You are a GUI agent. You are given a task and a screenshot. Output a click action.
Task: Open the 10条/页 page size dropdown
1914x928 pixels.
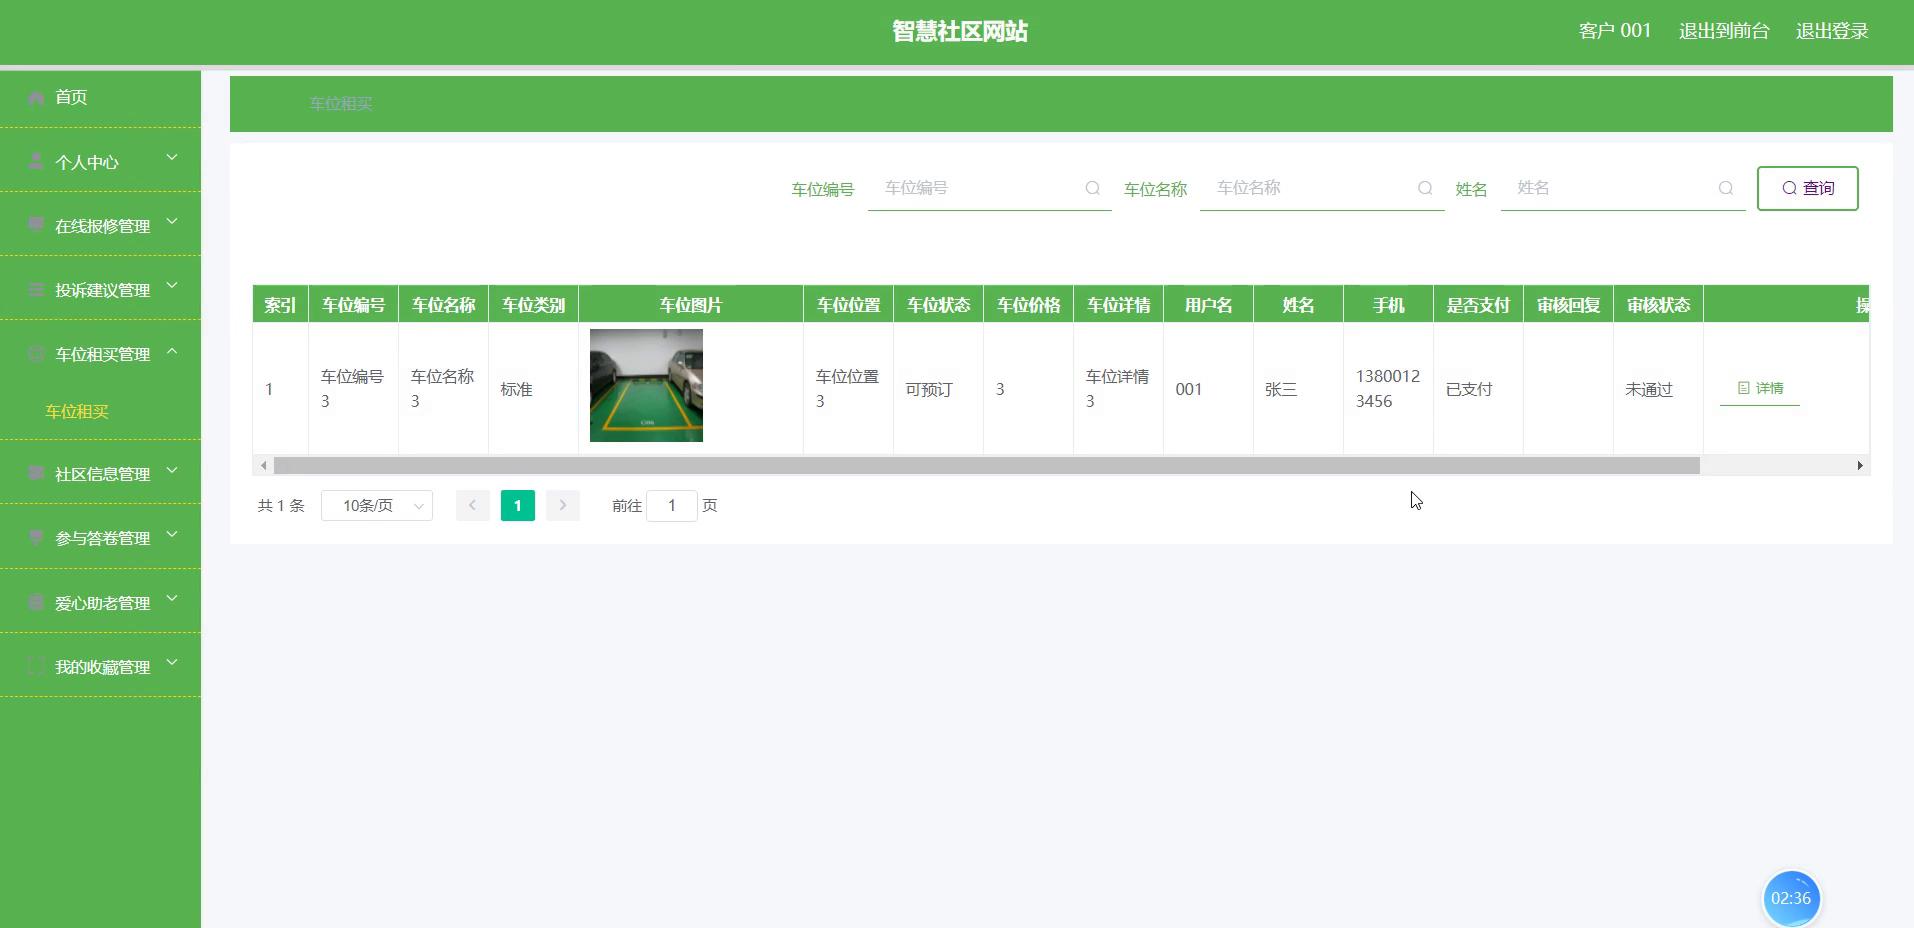tap(376, 506)
